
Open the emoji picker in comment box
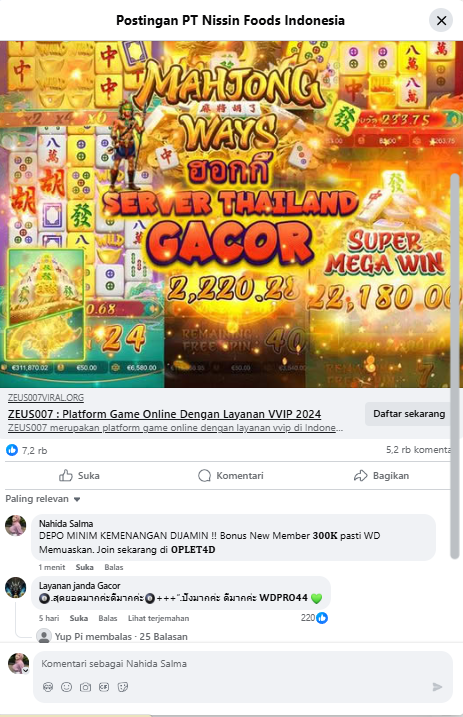(x=67, y=687)
